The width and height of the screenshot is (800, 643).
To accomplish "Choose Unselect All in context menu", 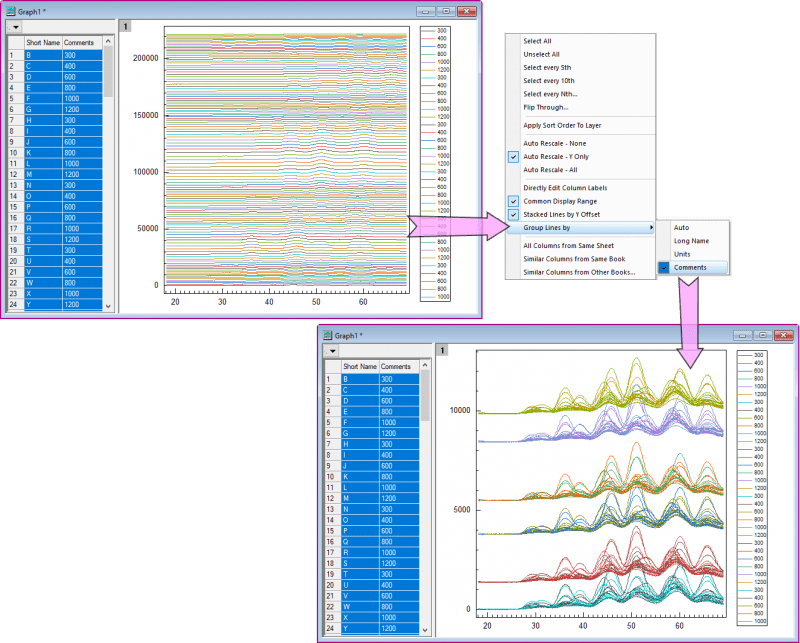I will pos(541,54).
